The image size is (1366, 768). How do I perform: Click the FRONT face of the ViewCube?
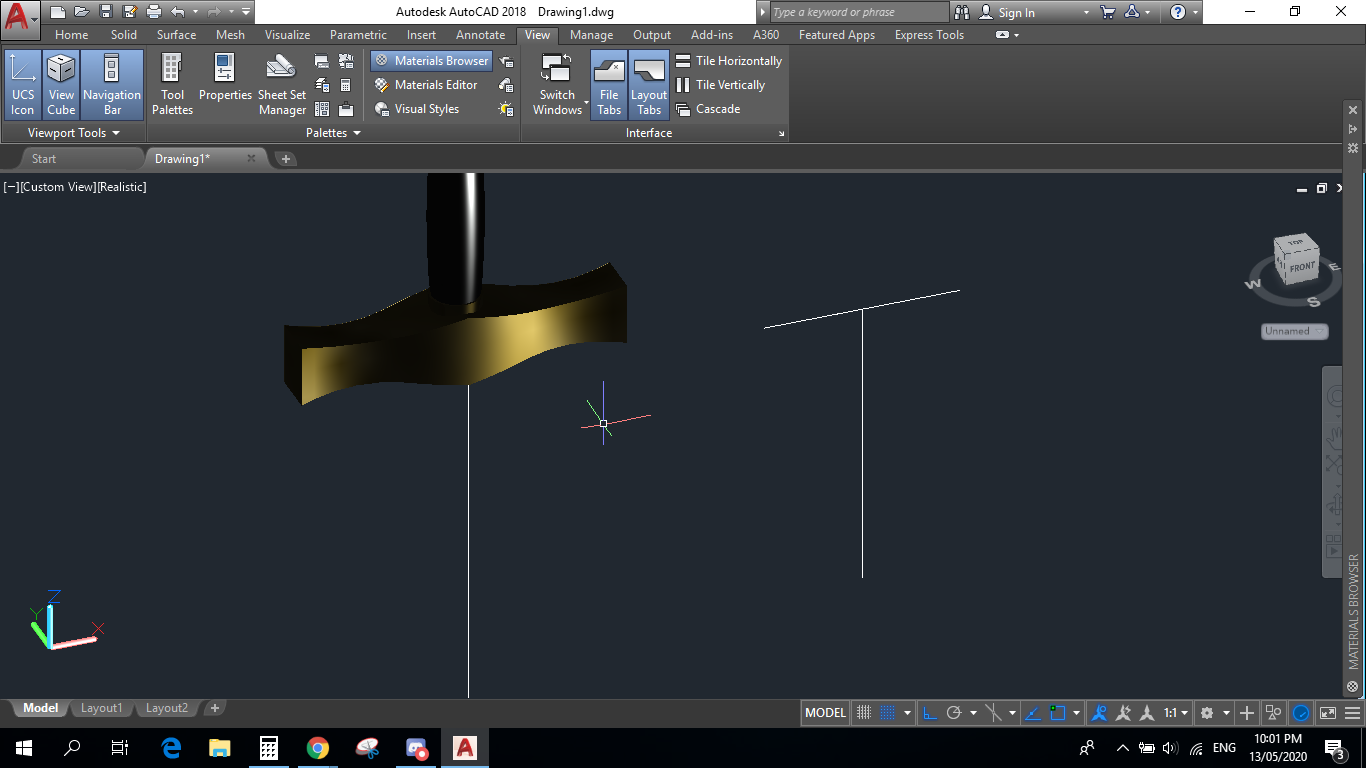click(1302, 268)
